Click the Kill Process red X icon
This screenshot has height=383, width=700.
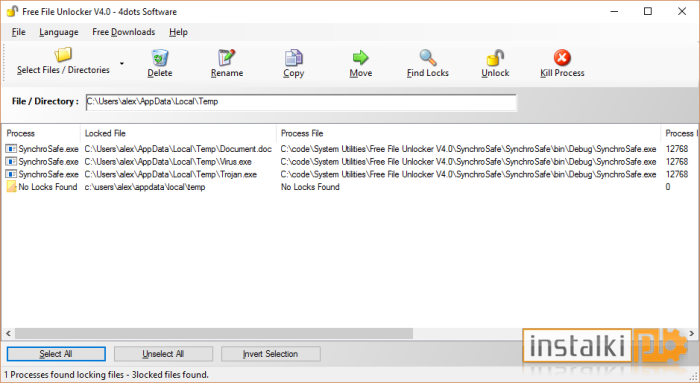click(562, 58)
